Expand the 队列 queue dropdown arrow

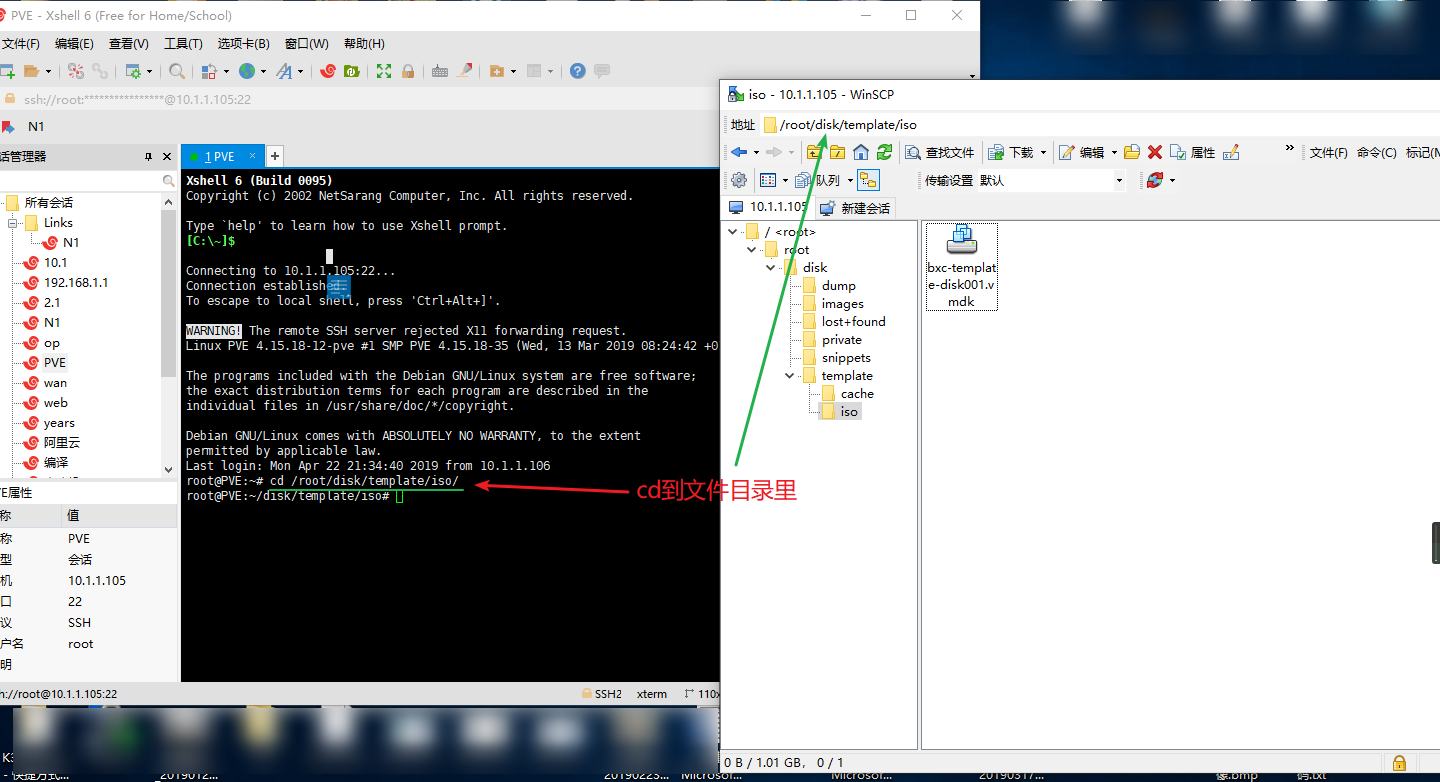(850, 180)
